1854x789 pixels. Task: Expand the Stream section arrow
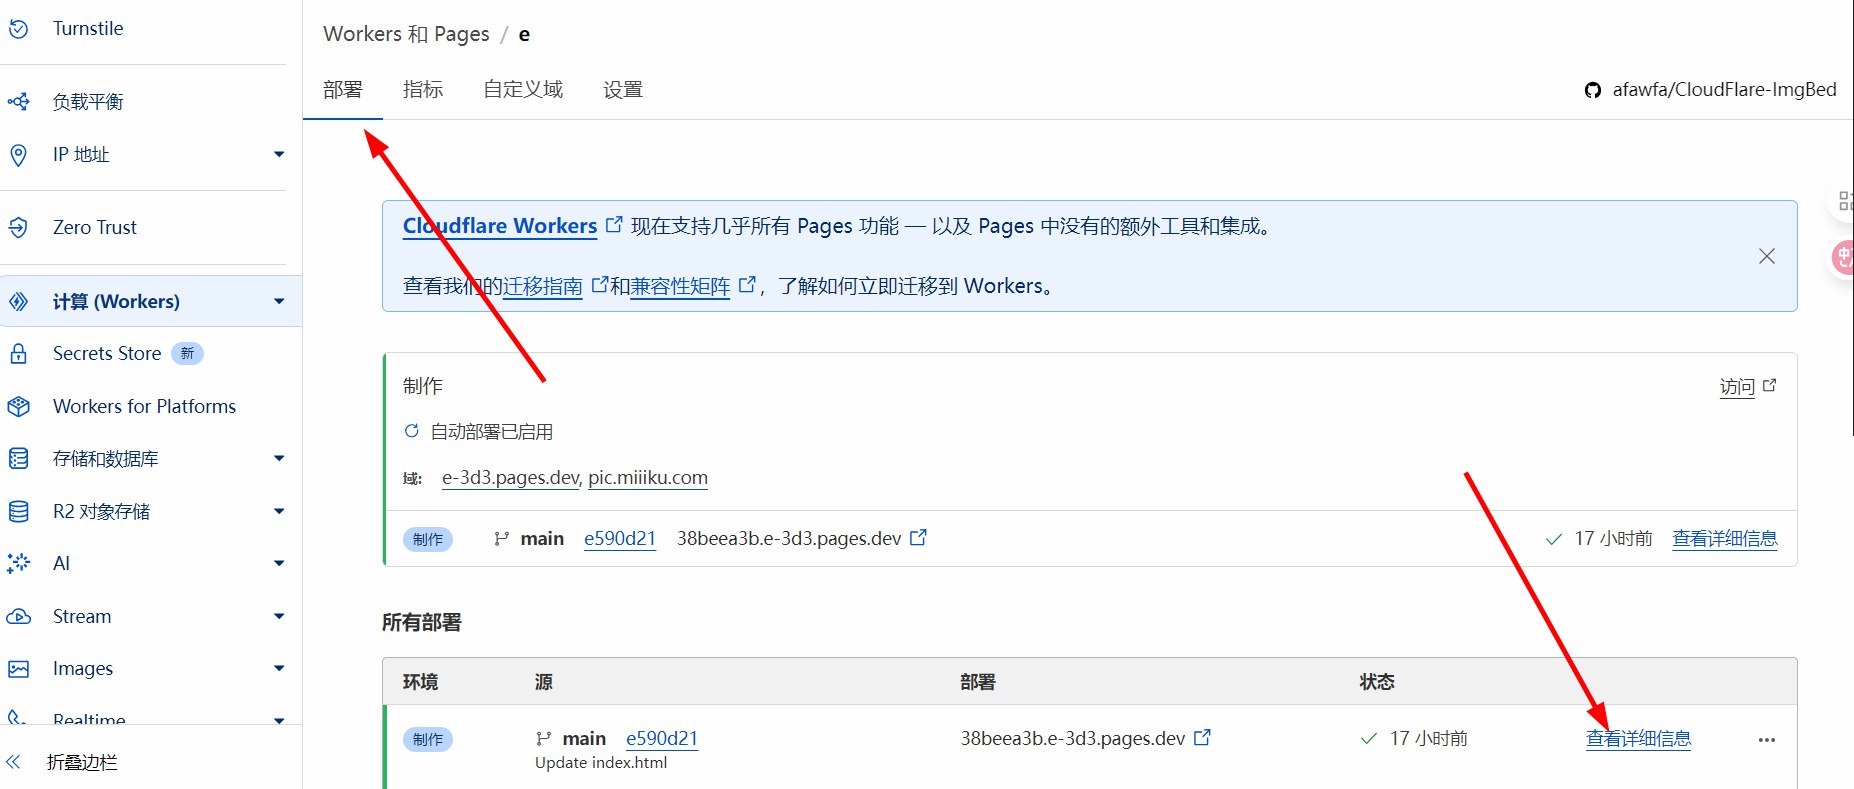(x=279, y=616)
